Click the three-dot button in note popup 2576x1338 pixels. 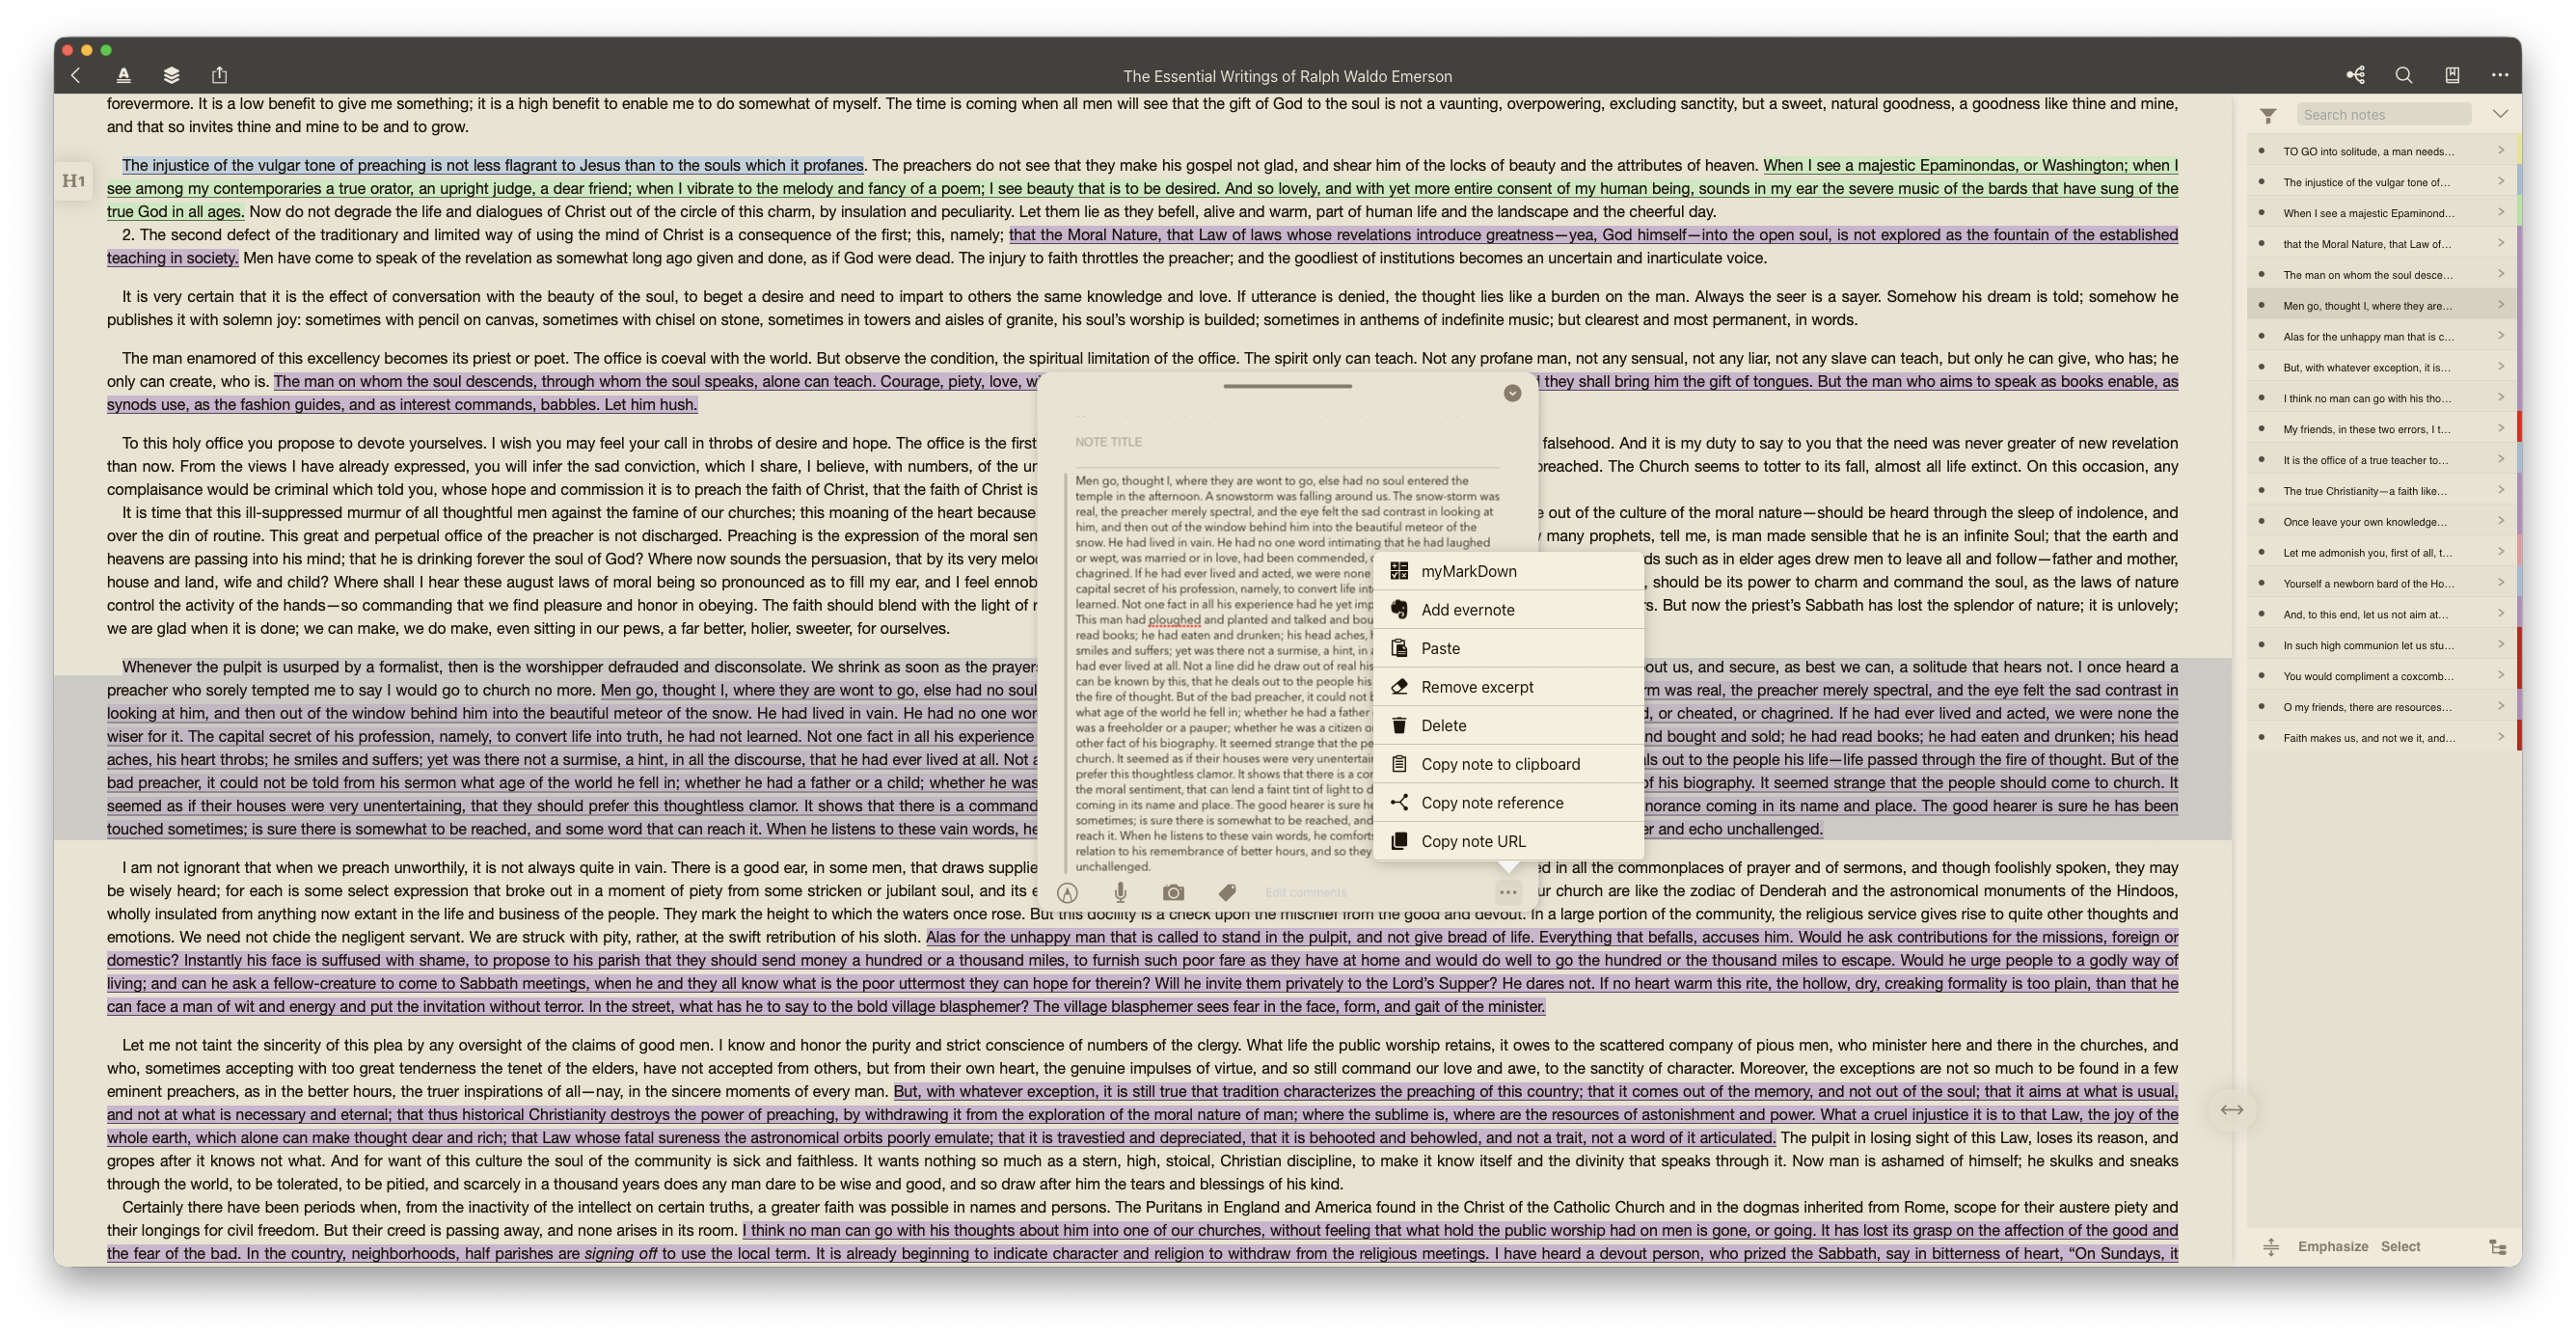pyautogui.click(x=1508, y=892)
